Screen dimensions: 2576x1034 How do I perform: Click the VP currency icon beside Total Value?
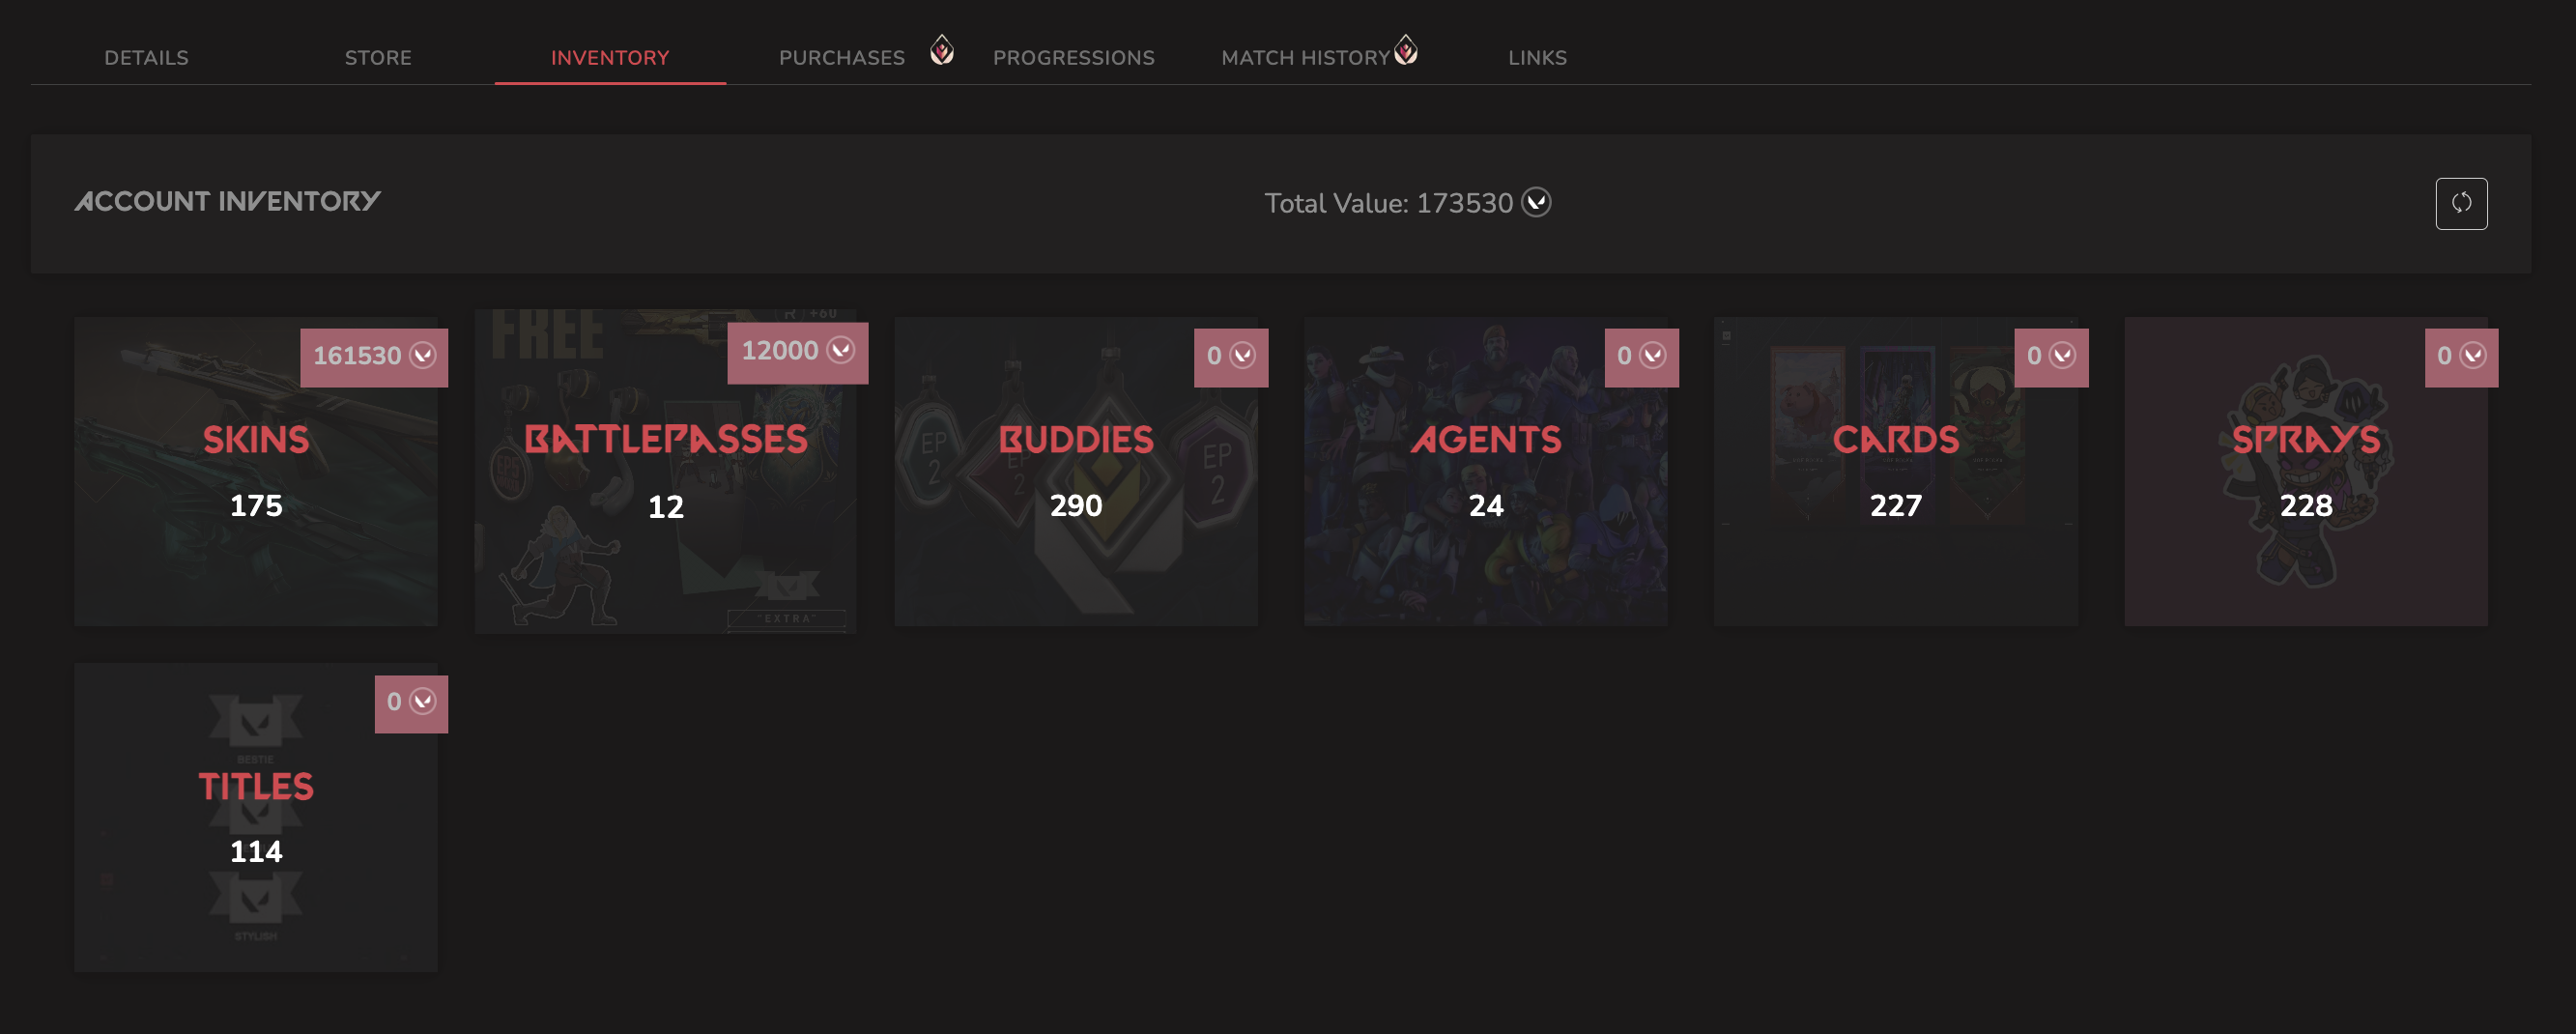[x=1536, y=202]
